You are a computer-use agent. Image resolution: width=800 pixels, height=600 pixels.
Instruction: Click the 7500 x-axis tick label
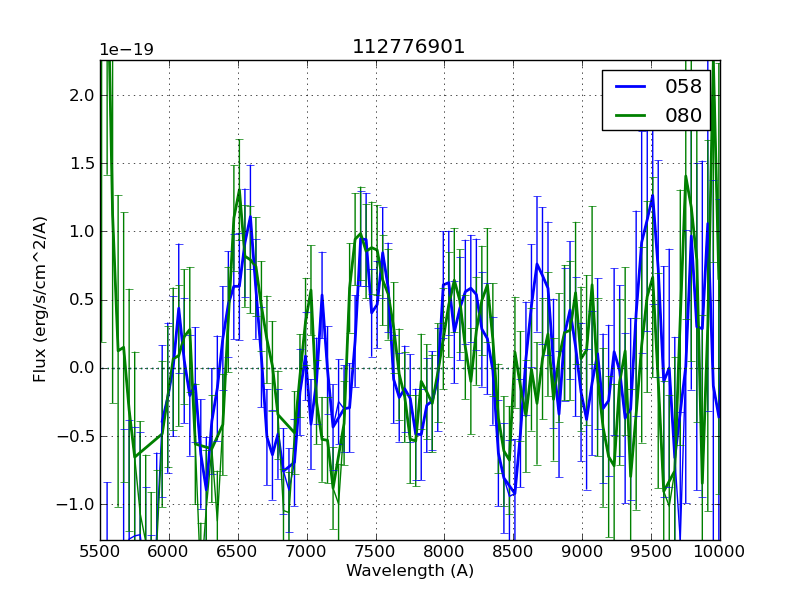click(376, 552)
